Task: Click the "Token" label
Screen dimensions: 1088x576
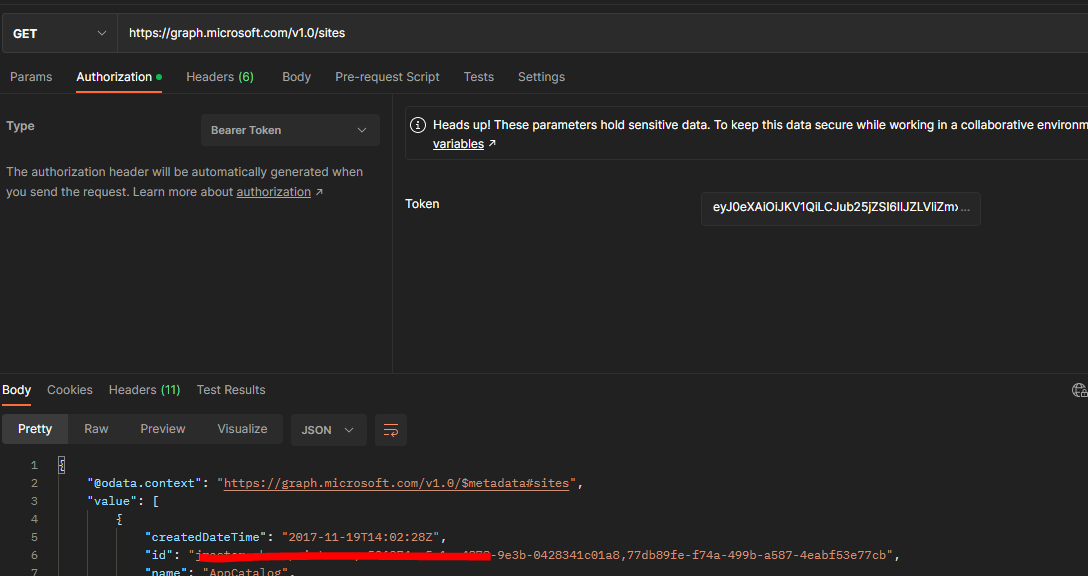Action: (422, 204)
